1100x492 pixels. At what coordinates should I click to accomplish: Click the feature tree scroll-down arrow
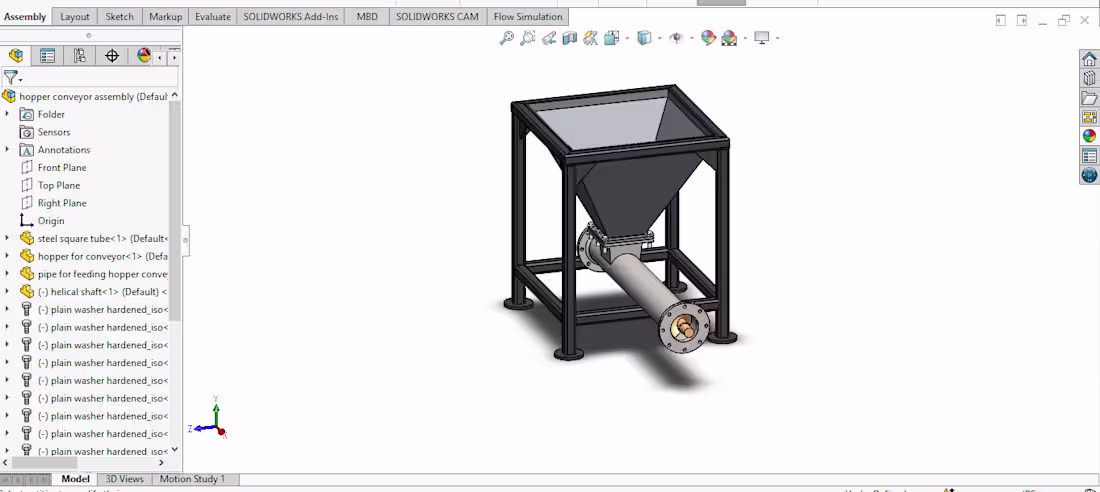[x=175, y=450]
